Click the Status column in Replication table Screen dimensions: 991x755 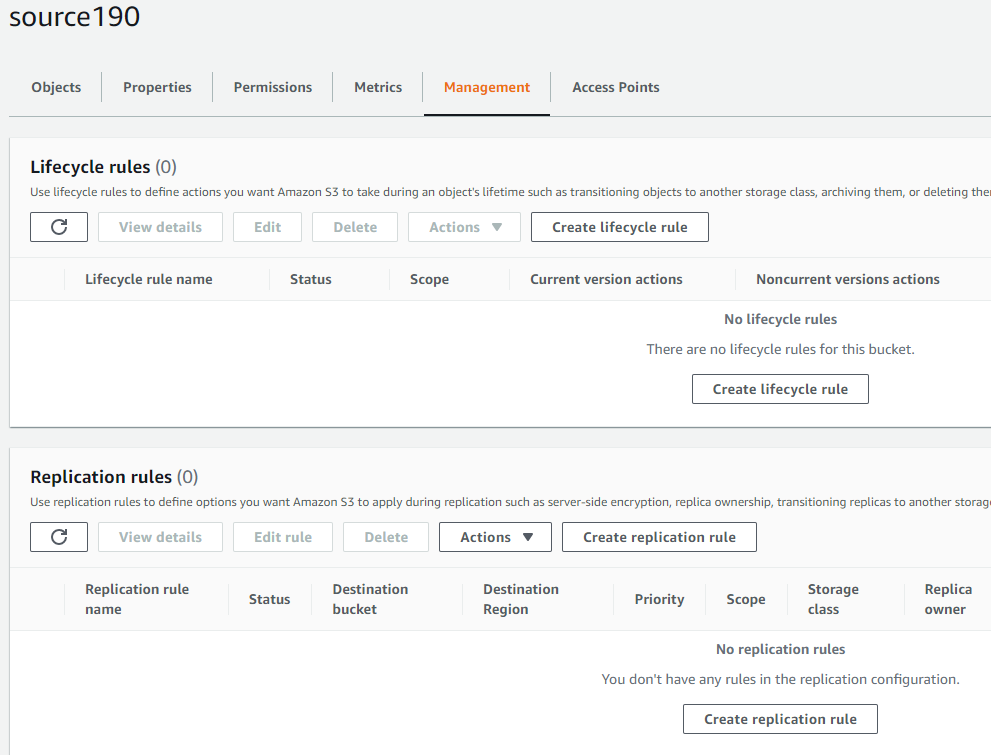(x=269, y=599)
